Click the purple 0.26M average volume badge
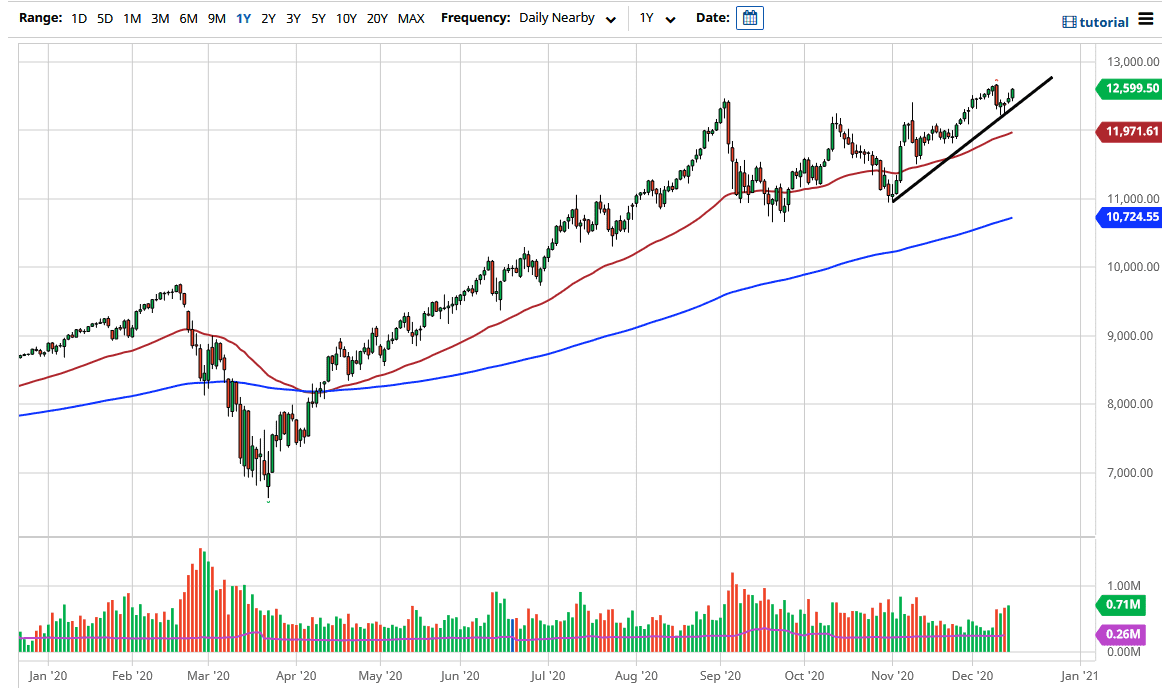The height and width of the screenshot is (689, 1162). 1122,634
